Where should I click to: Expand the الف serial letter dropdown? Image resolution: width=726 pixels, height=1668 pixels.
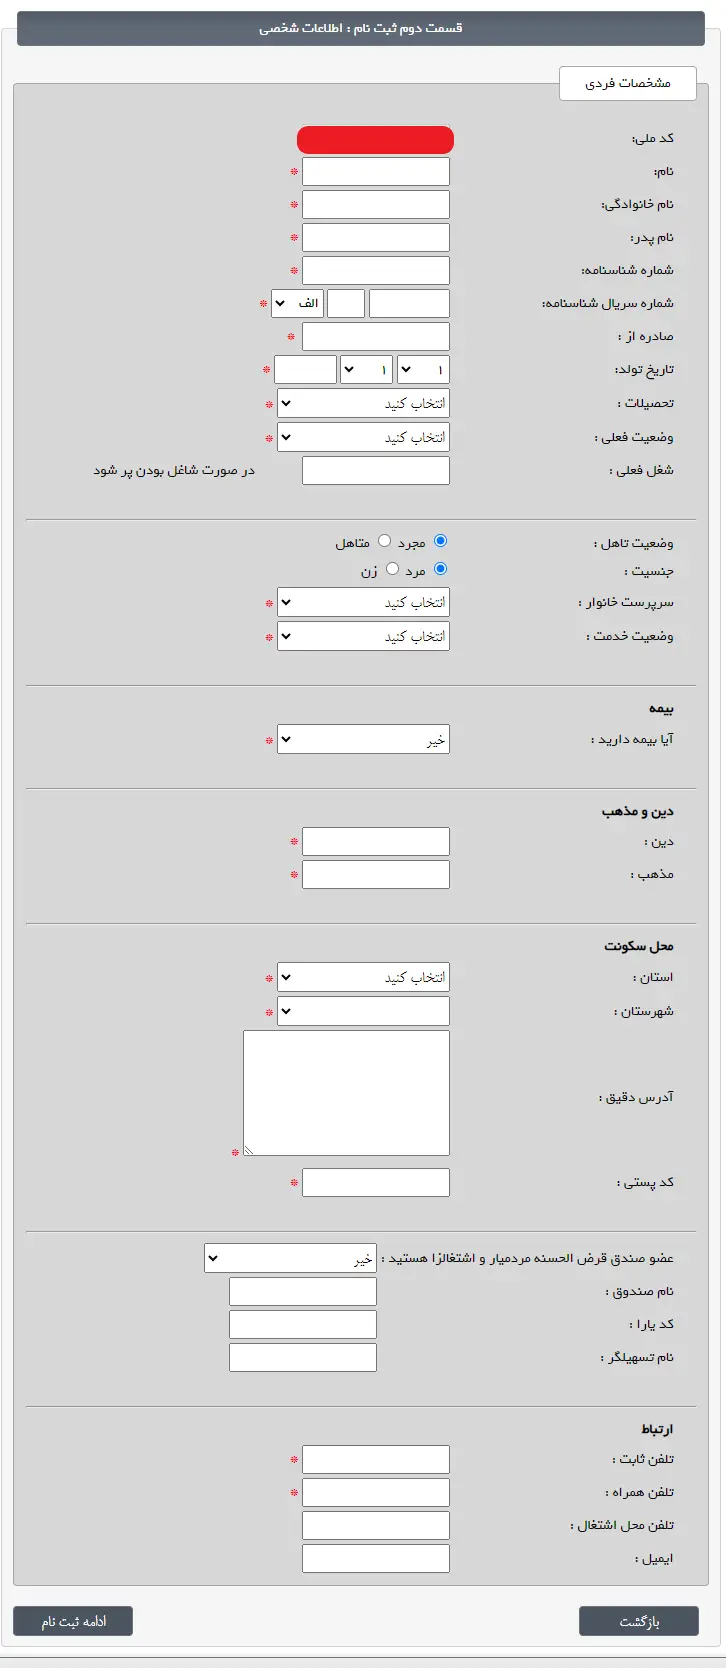pos(297,303)
